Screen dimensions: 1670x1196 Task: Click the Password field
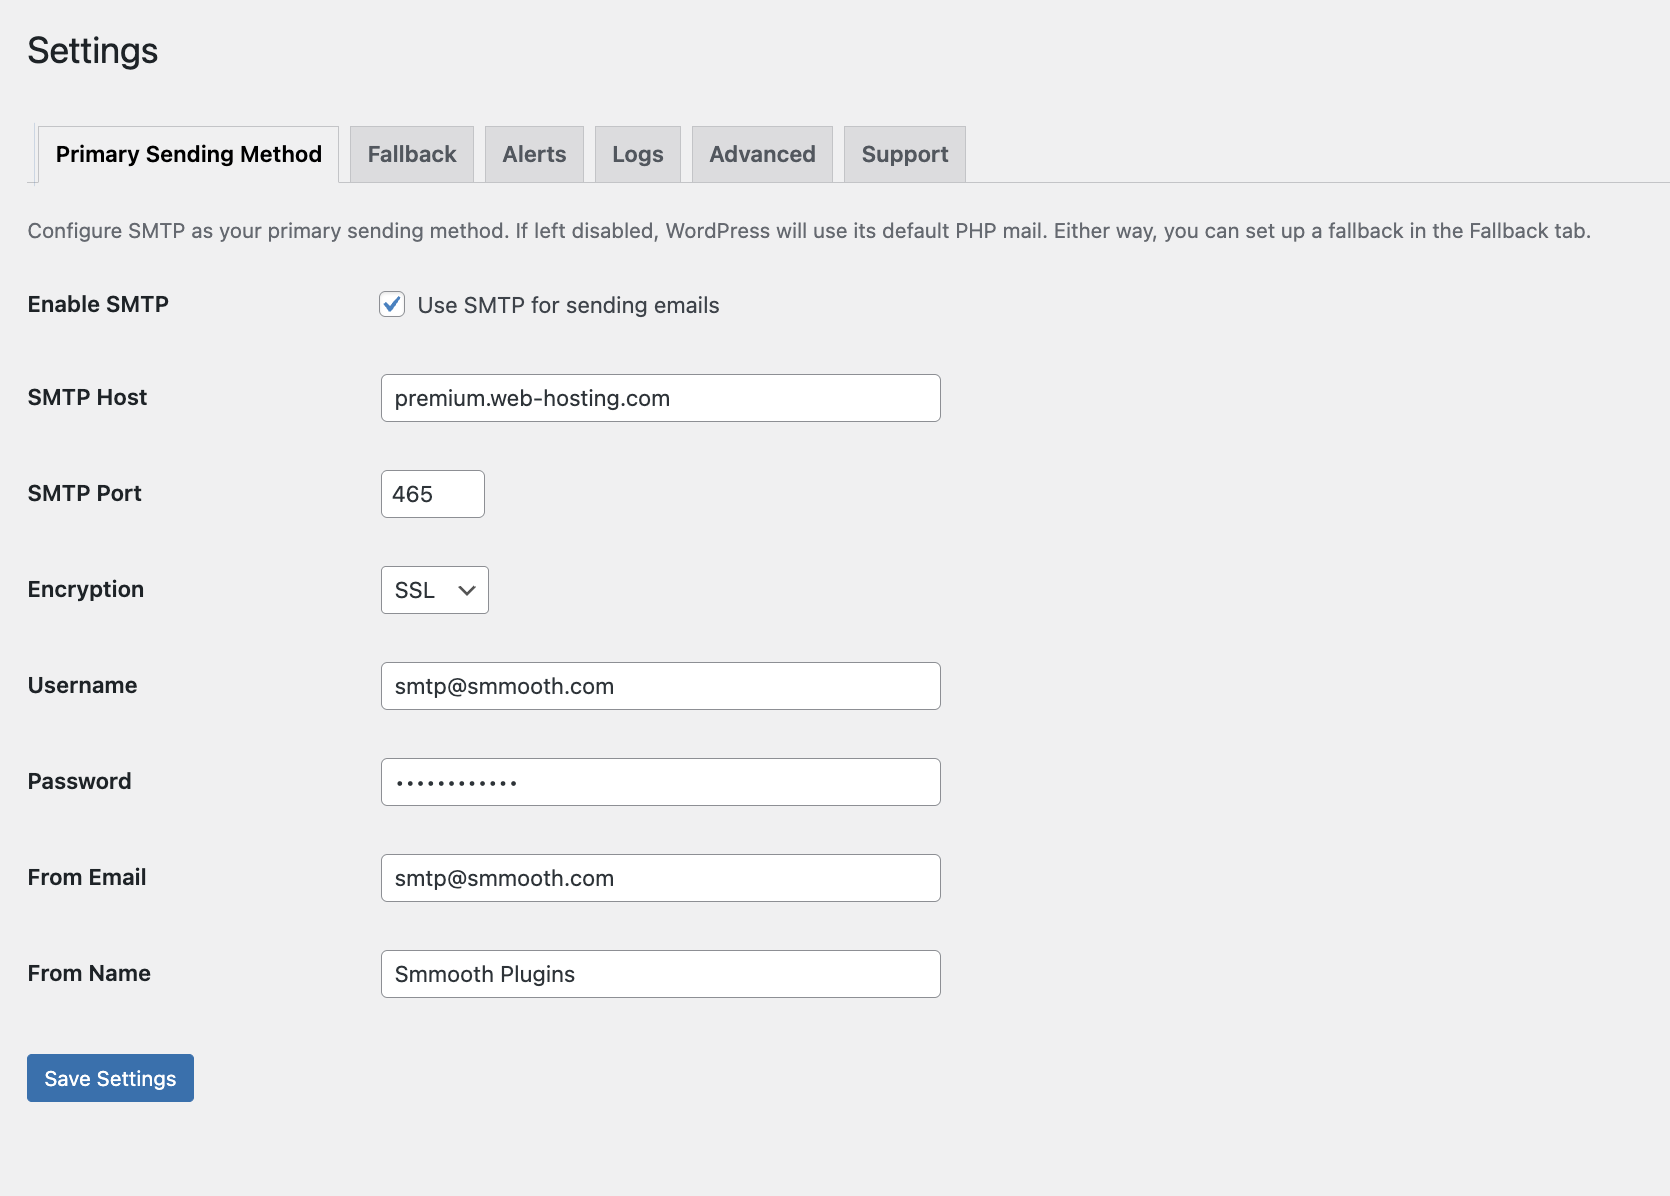click(660, 782)
